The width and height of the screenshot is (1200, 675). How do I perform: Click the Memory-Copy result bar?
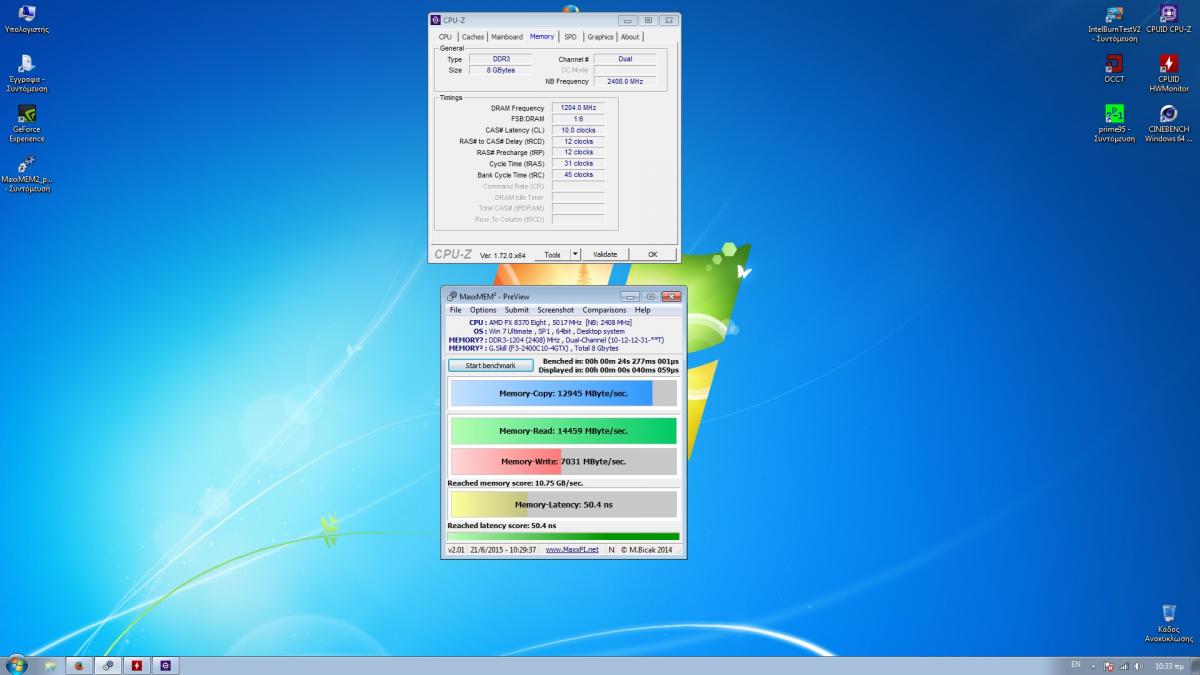[563, 393]
